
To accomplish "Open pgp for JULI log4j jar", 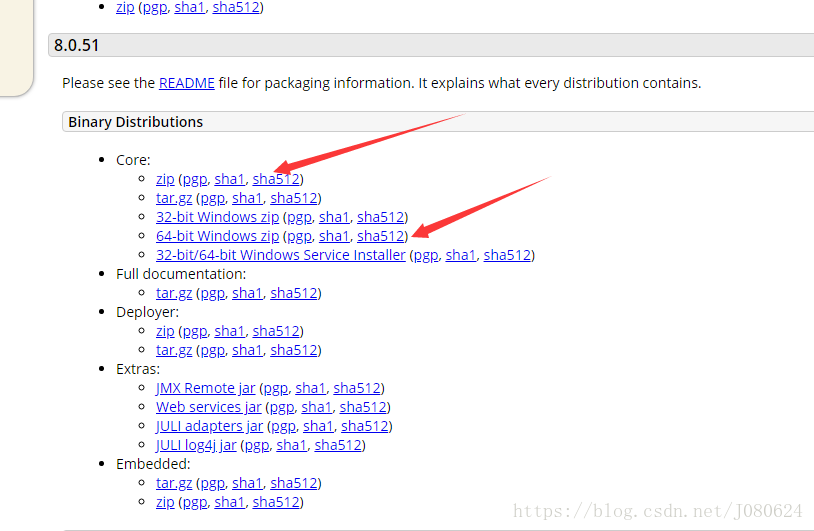I will pos(257,446).
